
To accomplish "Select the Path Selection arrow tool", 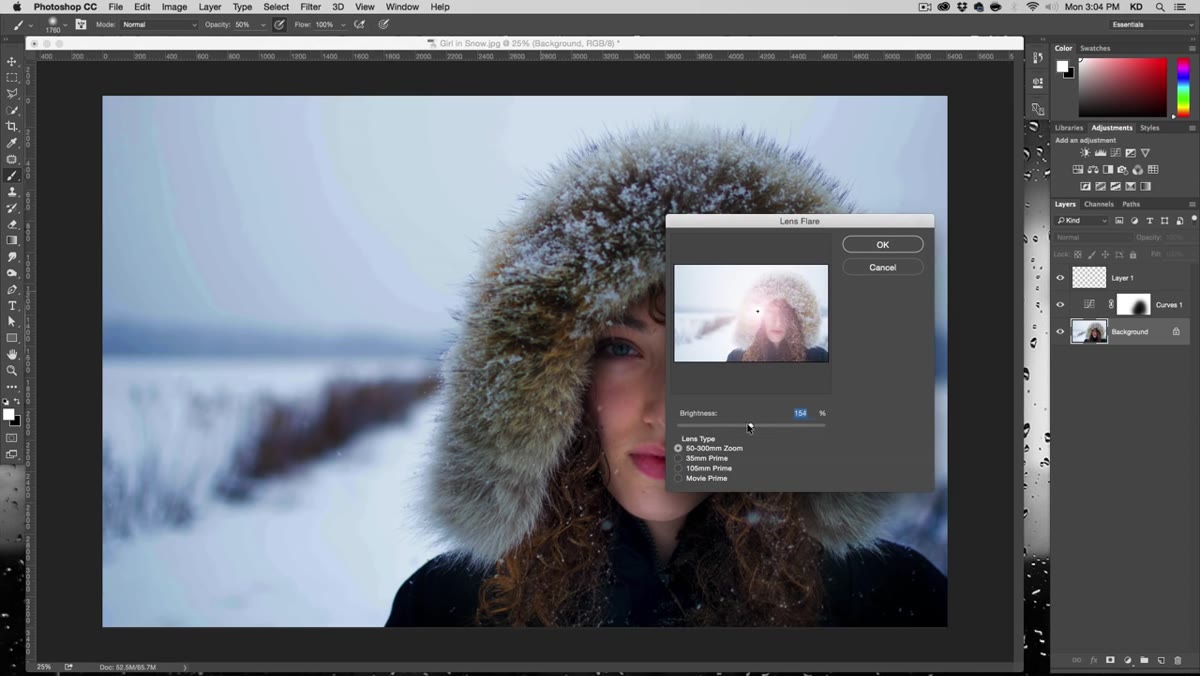I will (12, 321).
